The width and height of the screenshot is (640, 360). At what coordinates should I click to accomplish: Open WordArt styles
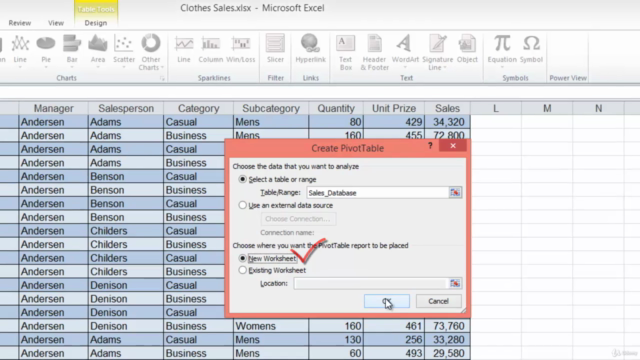coord(405,50)
